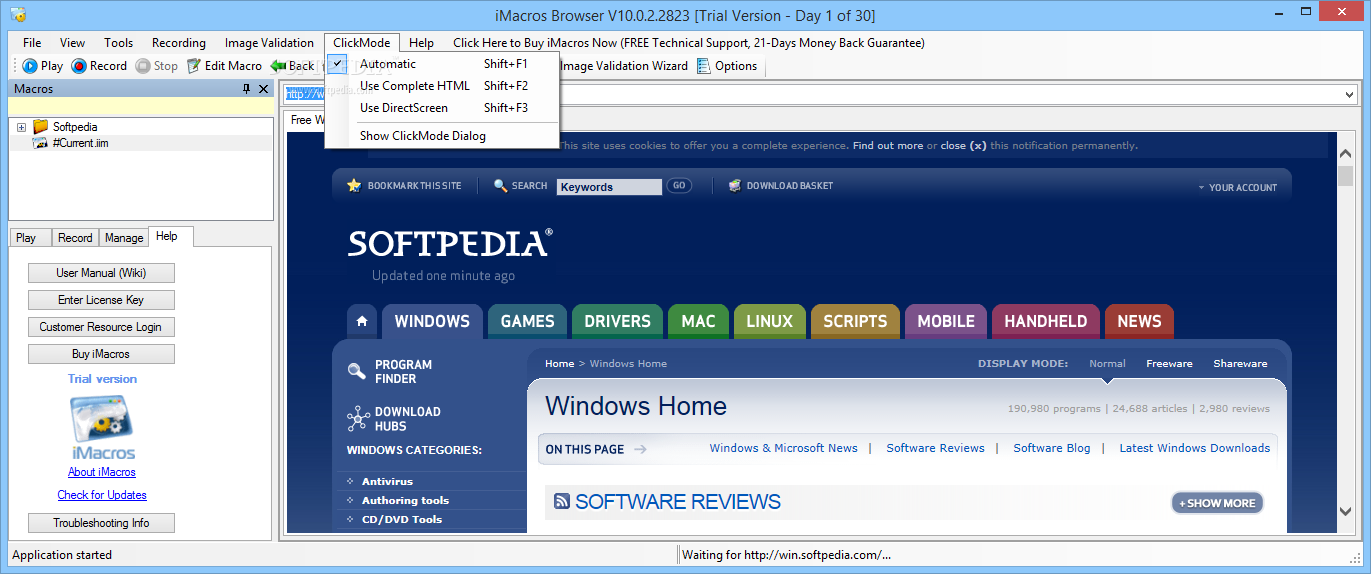Image resolution: width=1371 pixels, height=574 pixels.
Task: Expand the Your Account dropdown
Action: click(1237, 187)
